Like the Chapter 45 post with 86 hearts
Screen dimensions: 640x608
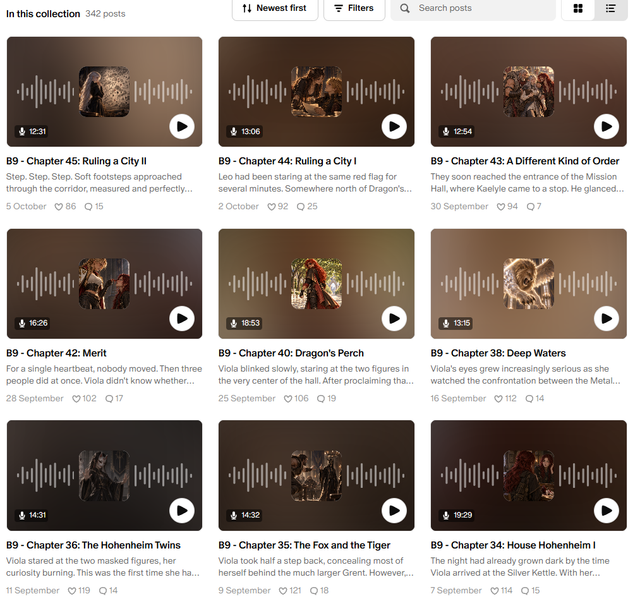click(59, 206)
